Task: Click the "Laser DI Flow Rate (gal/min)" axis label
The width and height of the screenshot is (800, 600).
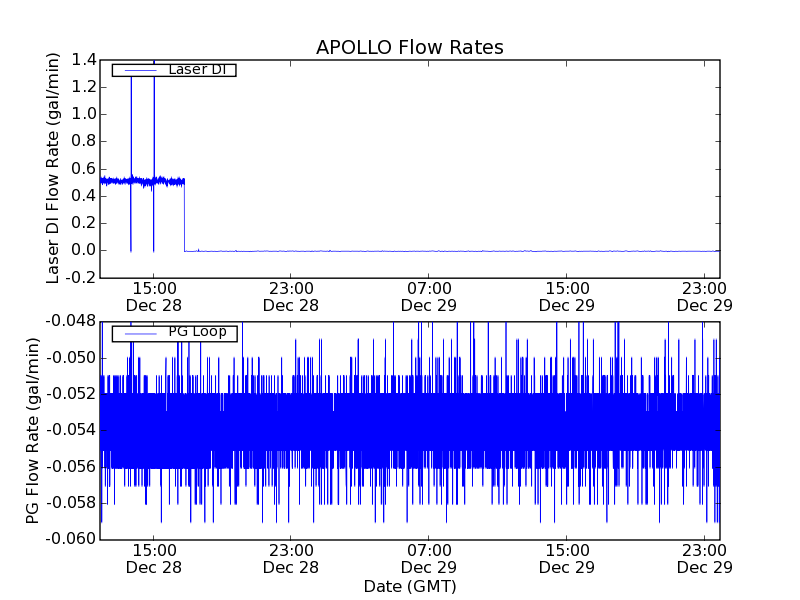Action: pyautogui.click(x=54, y=168)
